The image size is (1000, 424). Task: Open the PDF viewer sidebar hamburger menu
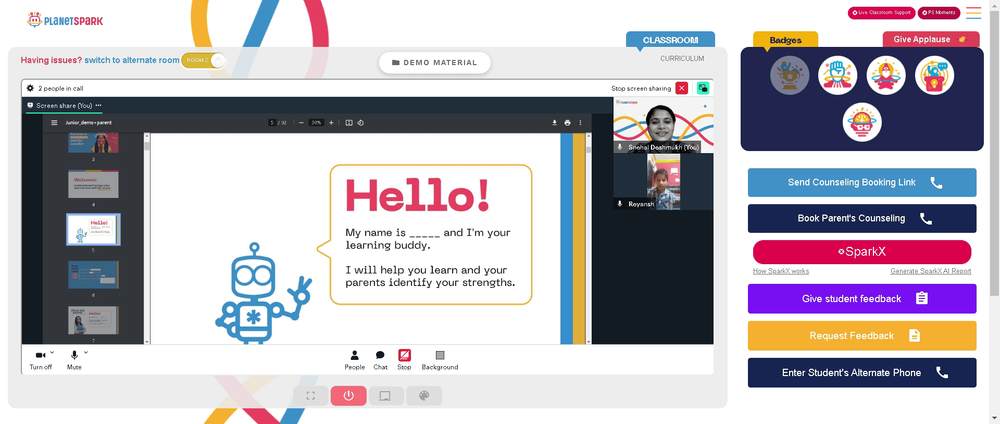[54, 122]
